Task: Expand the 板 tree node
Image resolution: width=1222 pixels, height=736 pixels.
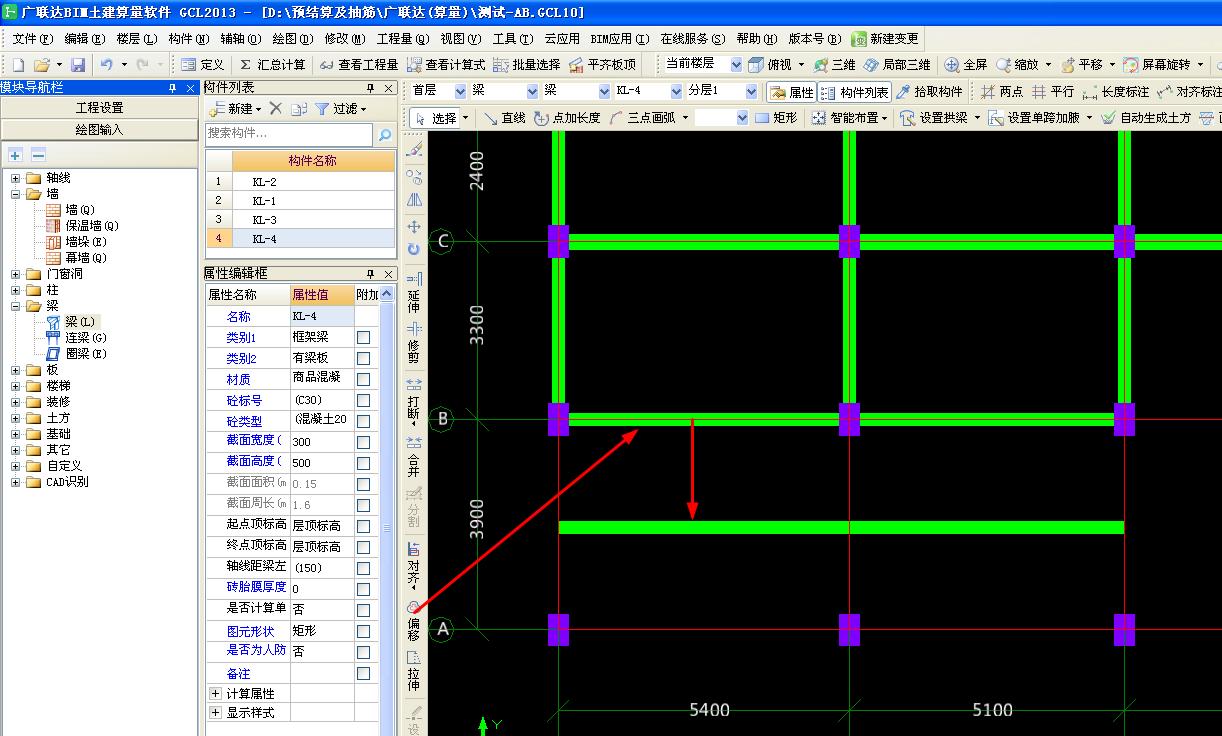Action: pos(16,370)
